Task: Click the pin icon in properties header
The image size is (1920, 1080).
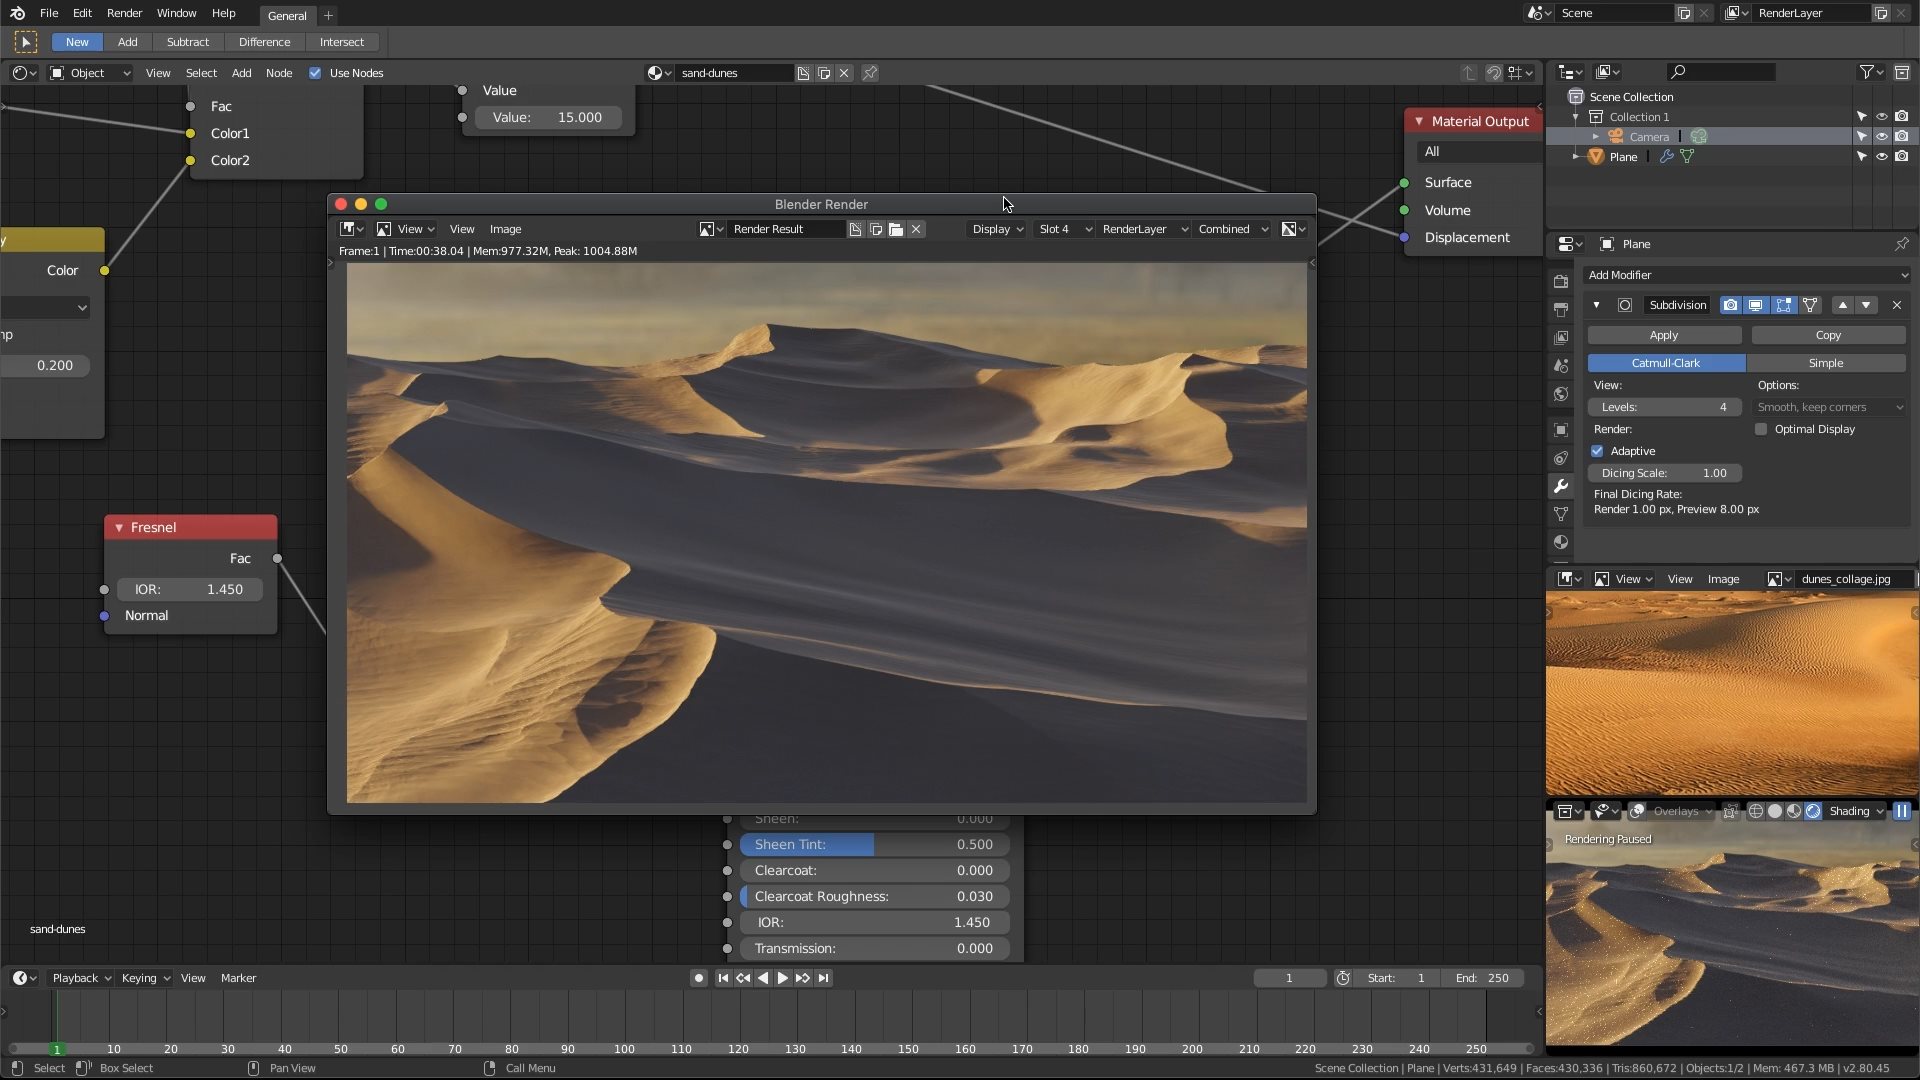Action: click(x=1901, y=244)
